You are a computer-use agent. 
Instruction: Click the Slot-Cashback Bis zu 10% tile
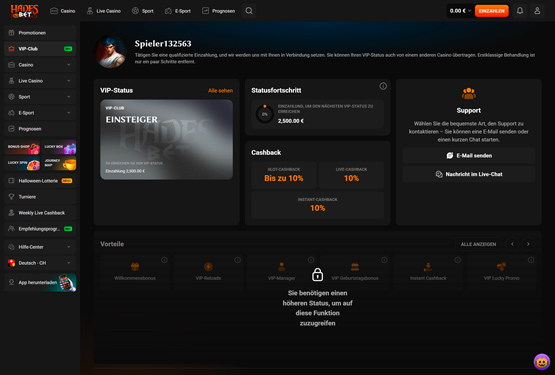coord(284,175)
